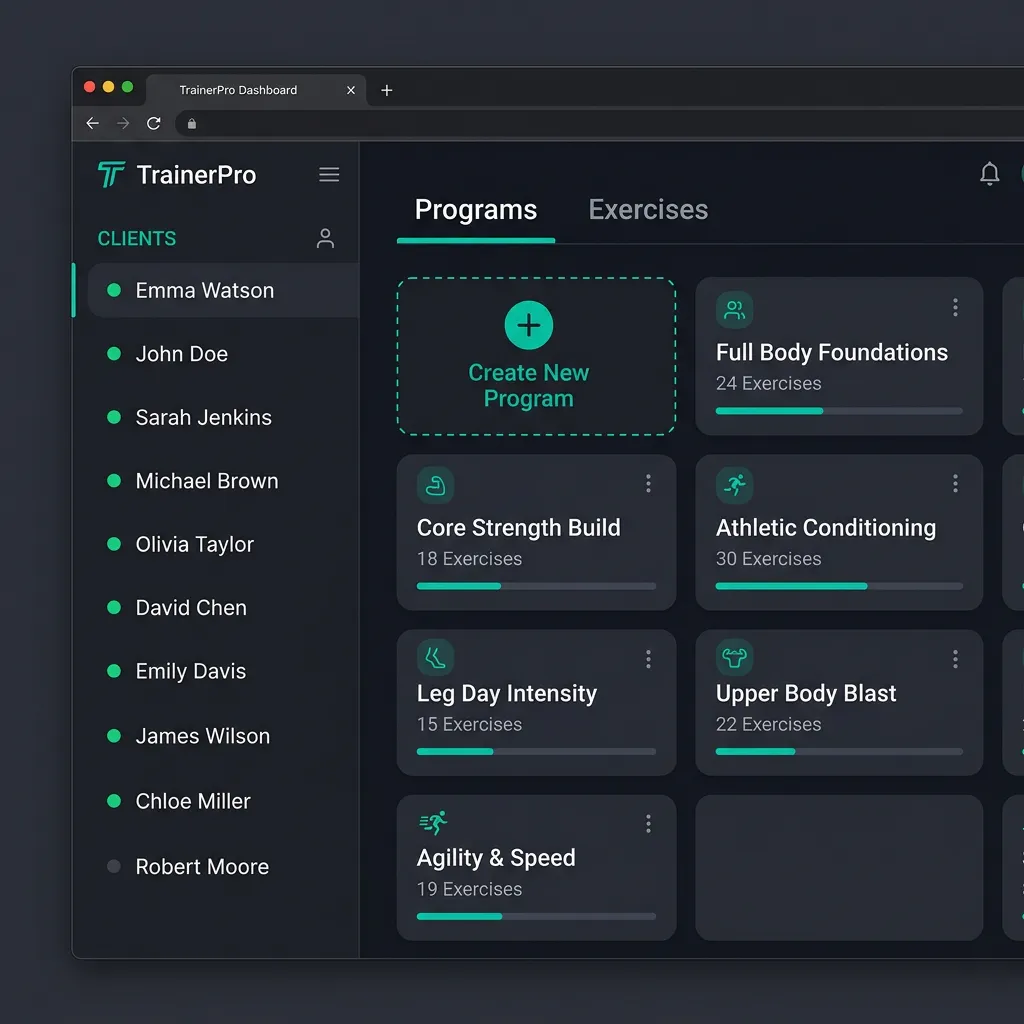
Task: Click Upper Body Blast progress bar
Action: point(839,752)
